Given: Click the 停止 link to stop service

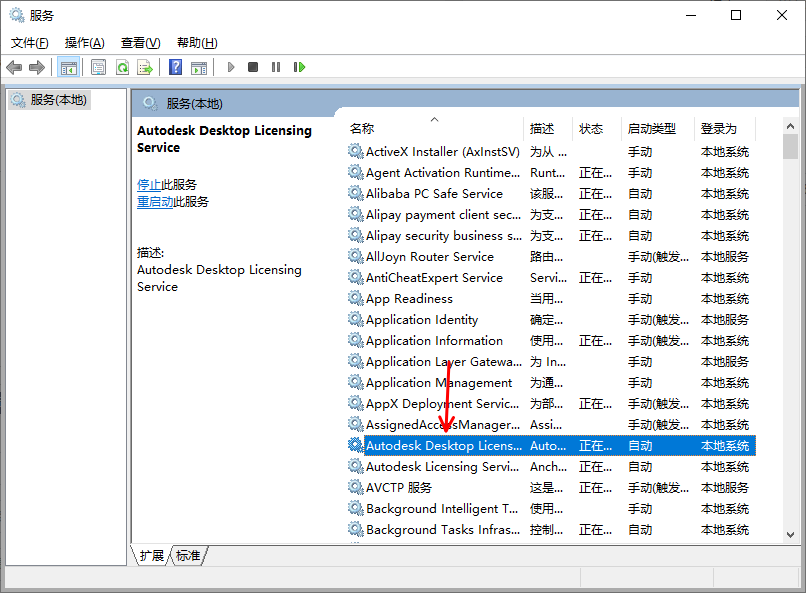Looking at the screenshot, I should pyautogui.click(x=148, y=184).
